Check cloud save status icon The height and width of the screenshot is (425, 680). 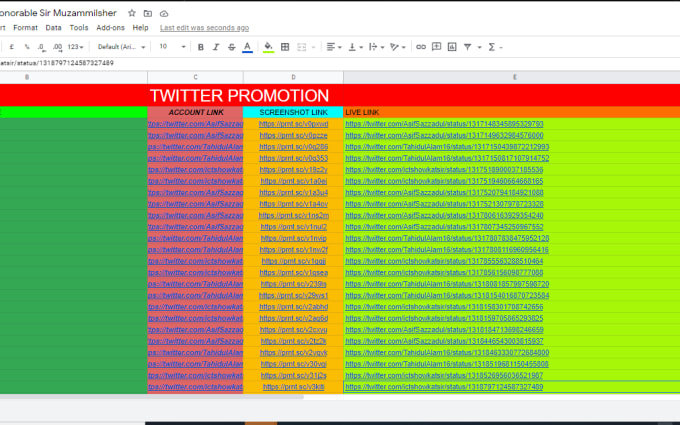pyautogui.click(x=164, y=13)
